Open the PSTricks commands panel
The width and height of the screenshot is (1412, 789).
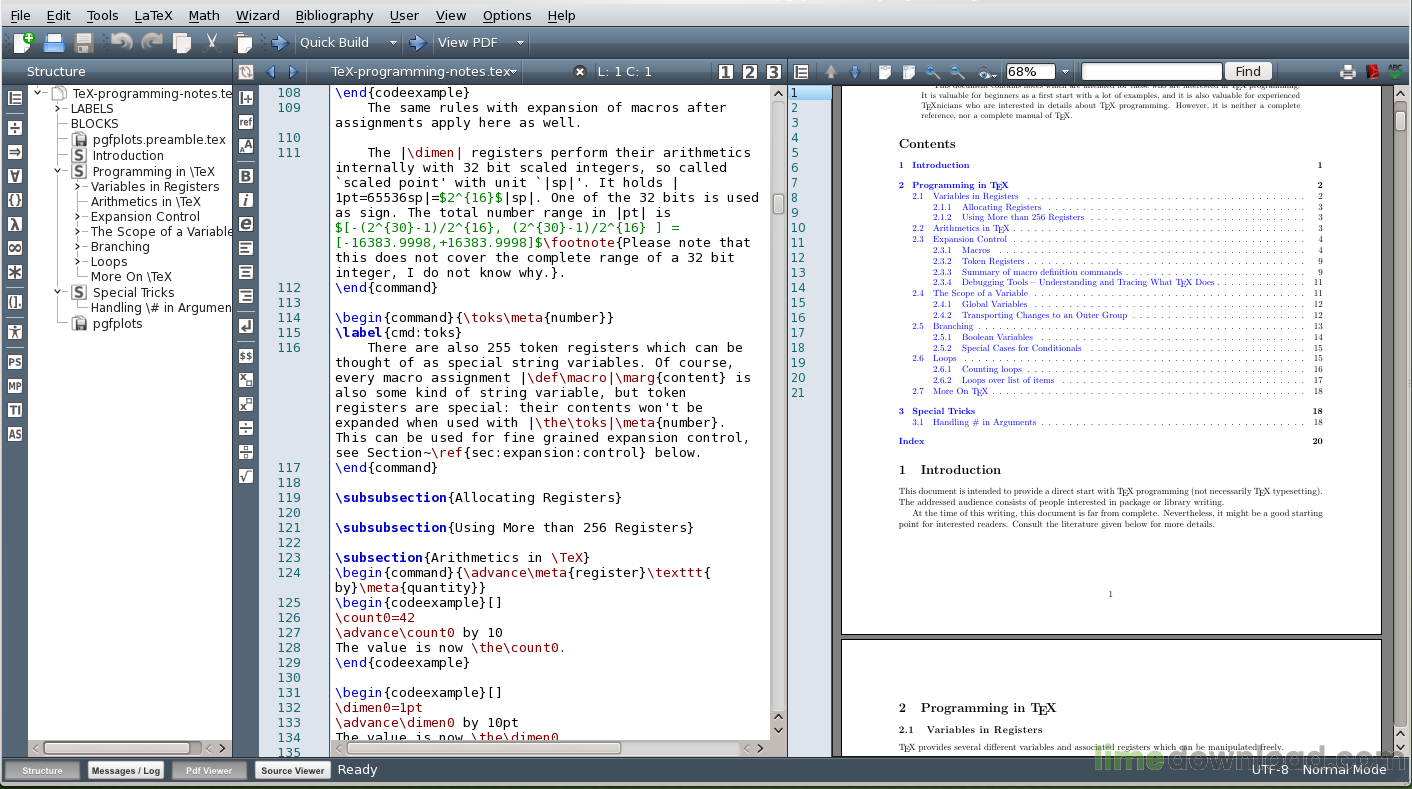coord(15,362)
